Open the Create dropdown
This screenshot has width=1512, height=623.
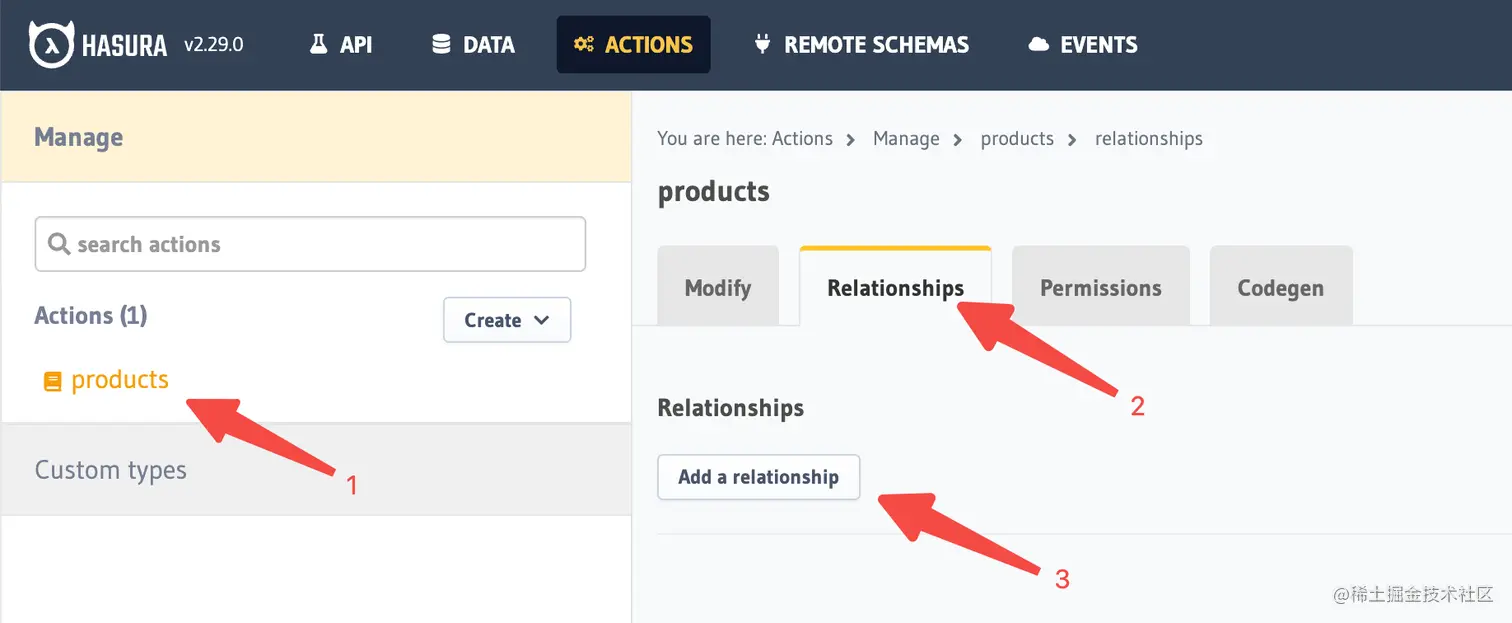[x=507, y=320]
